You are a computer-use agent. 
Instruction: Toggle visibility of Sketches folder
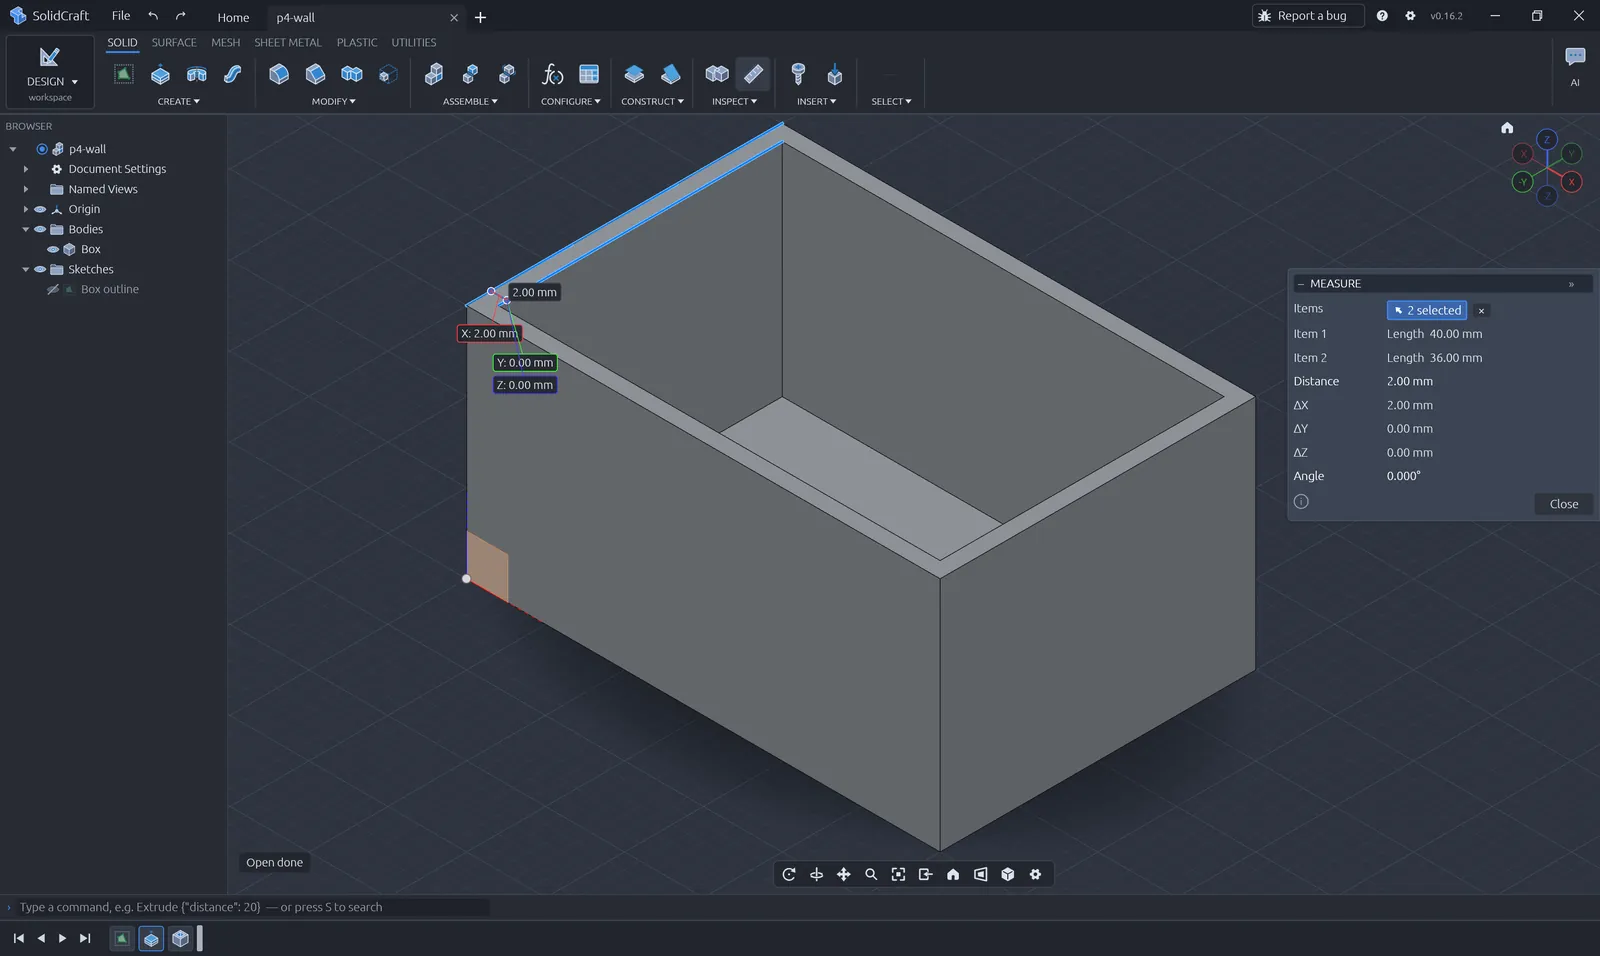click(40, 269)
